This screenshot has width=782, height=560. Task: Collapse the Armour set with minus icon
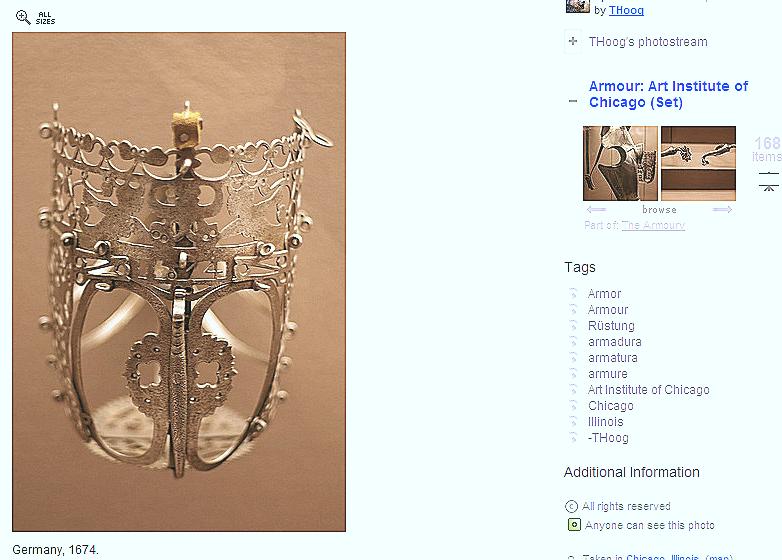point(573,101)
